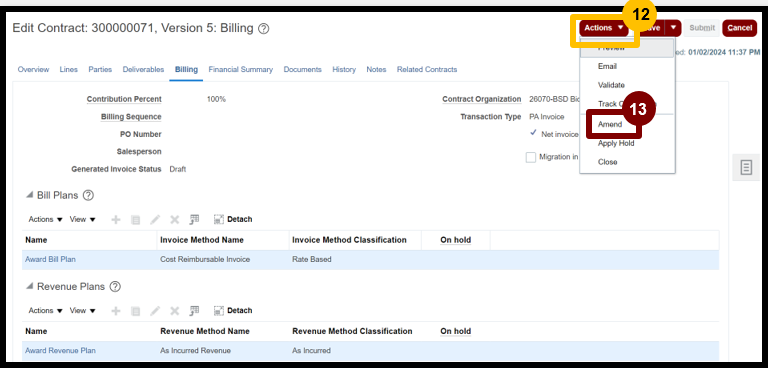The width and height of the screenshot is (768, 368).
Task: Click On hold header in Revenue Plans table
Action: pyautogui.click(x=456, y=331)
